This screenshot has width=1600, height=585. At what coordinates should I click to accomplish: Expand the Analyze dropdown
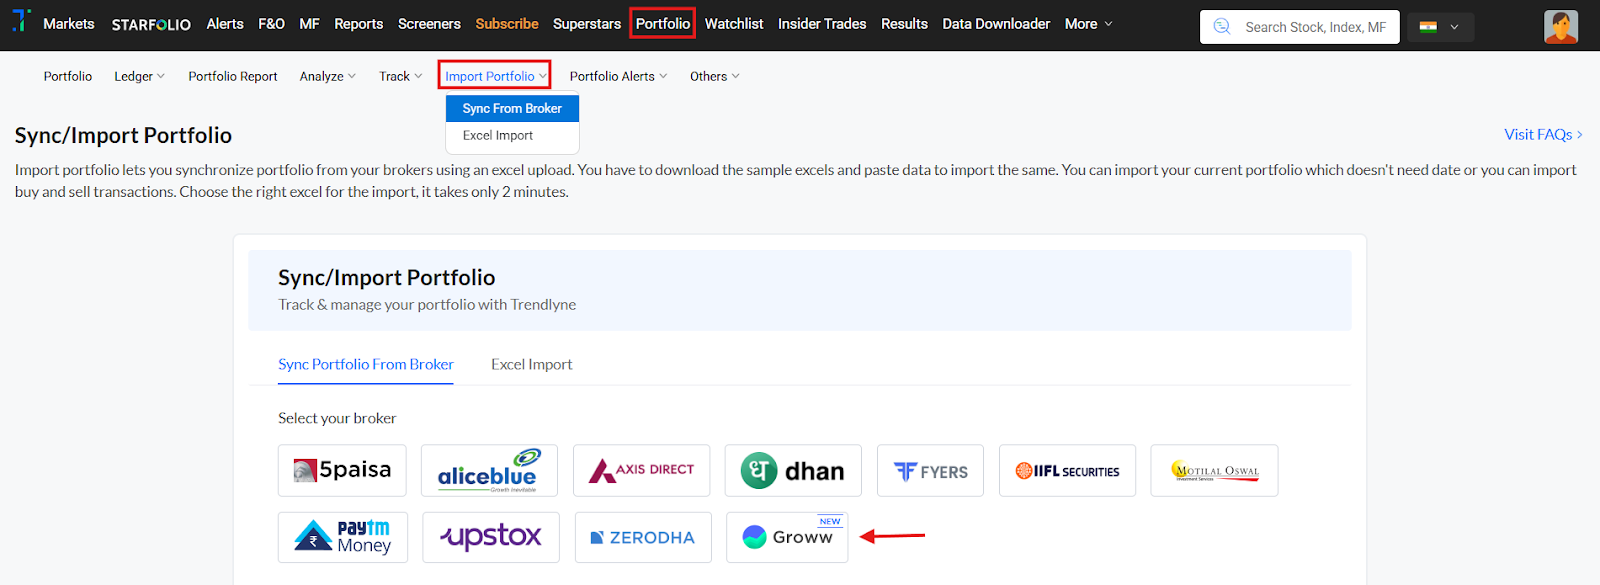pos(327,76)
